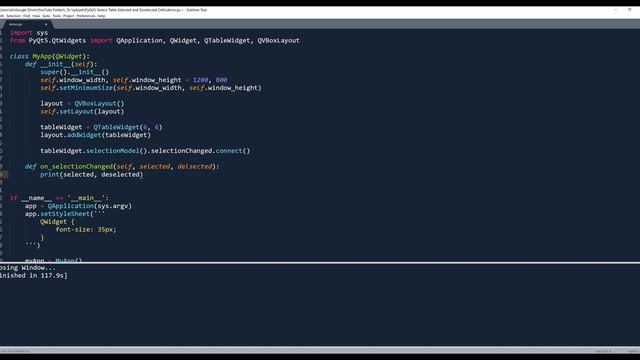Click the line and column indicator in status bar
Screen dimensions: 640x360
(x=15, y=351)
